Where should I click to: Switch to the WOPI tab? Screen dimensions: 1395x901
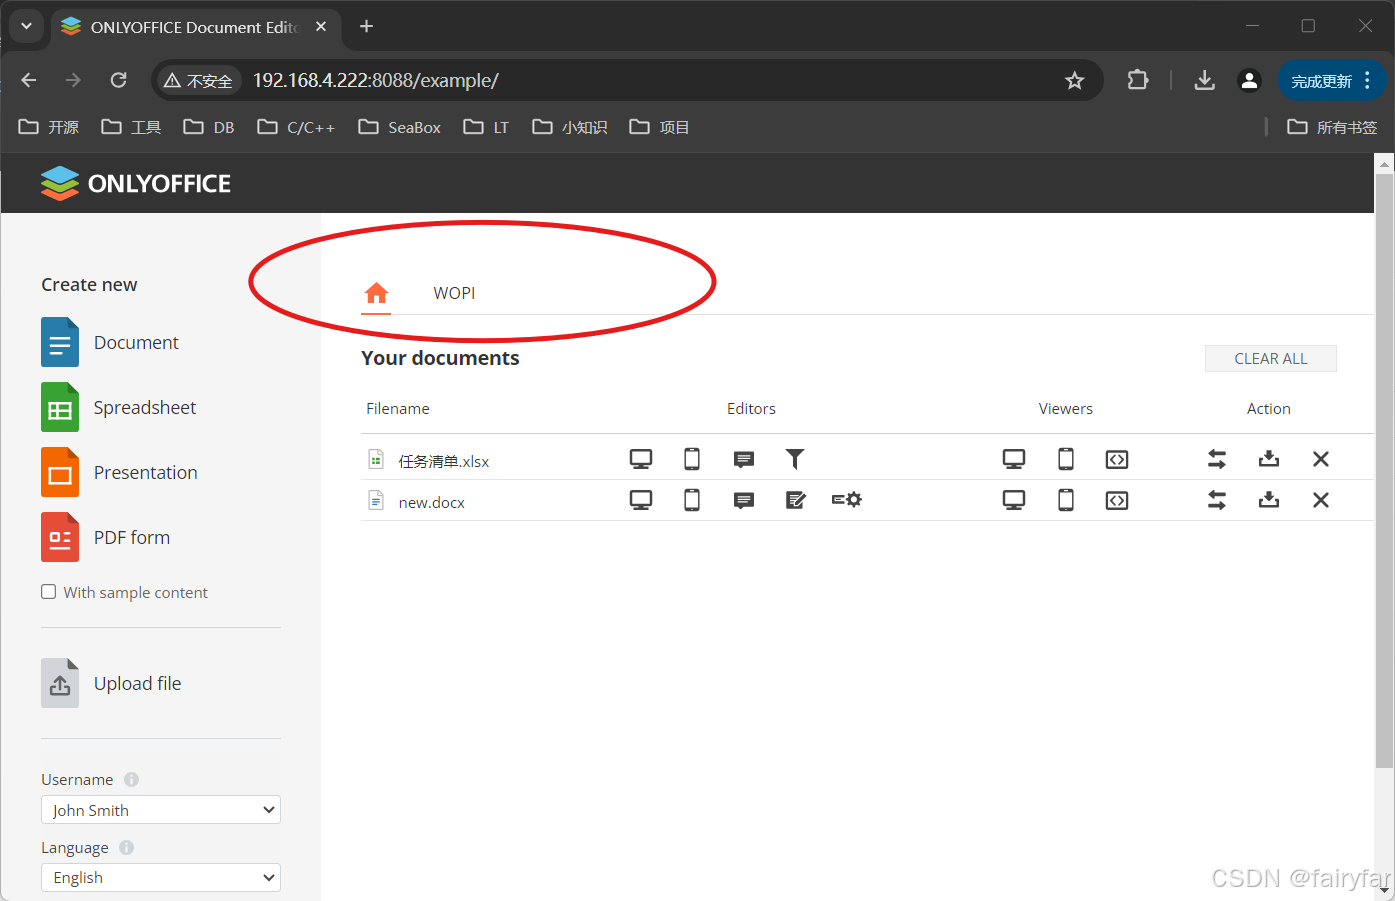455,292
